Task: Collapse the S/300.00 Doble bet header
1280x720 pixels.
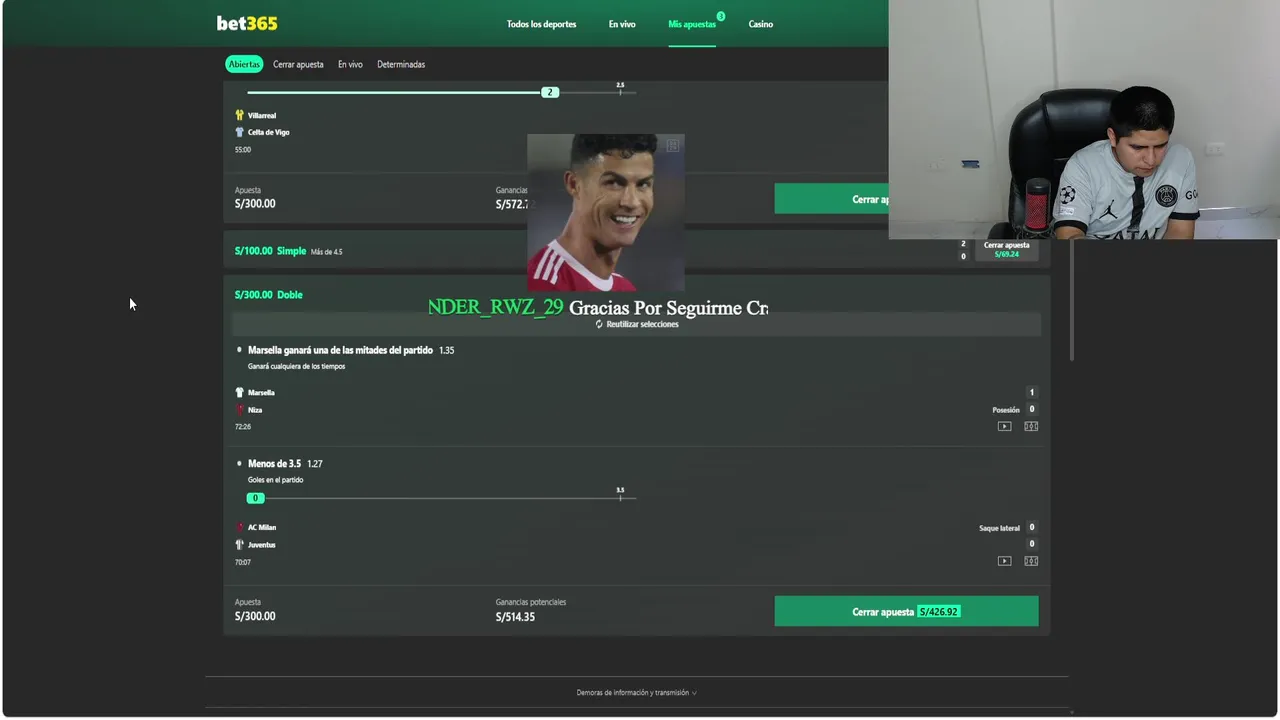Action: (636, 294)
